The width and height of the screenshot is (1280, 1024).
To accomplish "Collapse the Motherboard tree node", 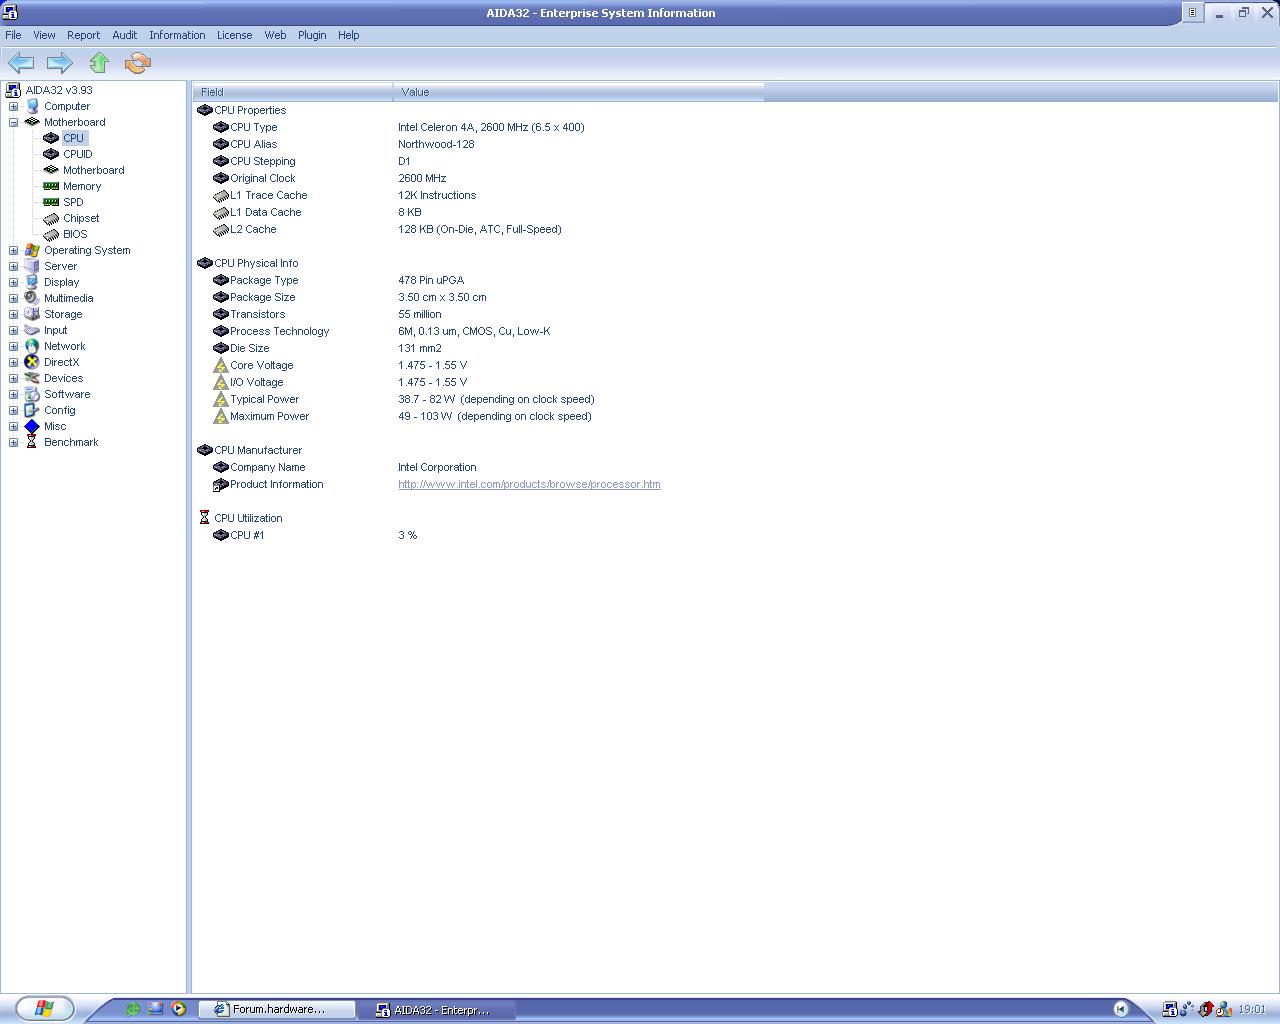I will pos(13,122).
